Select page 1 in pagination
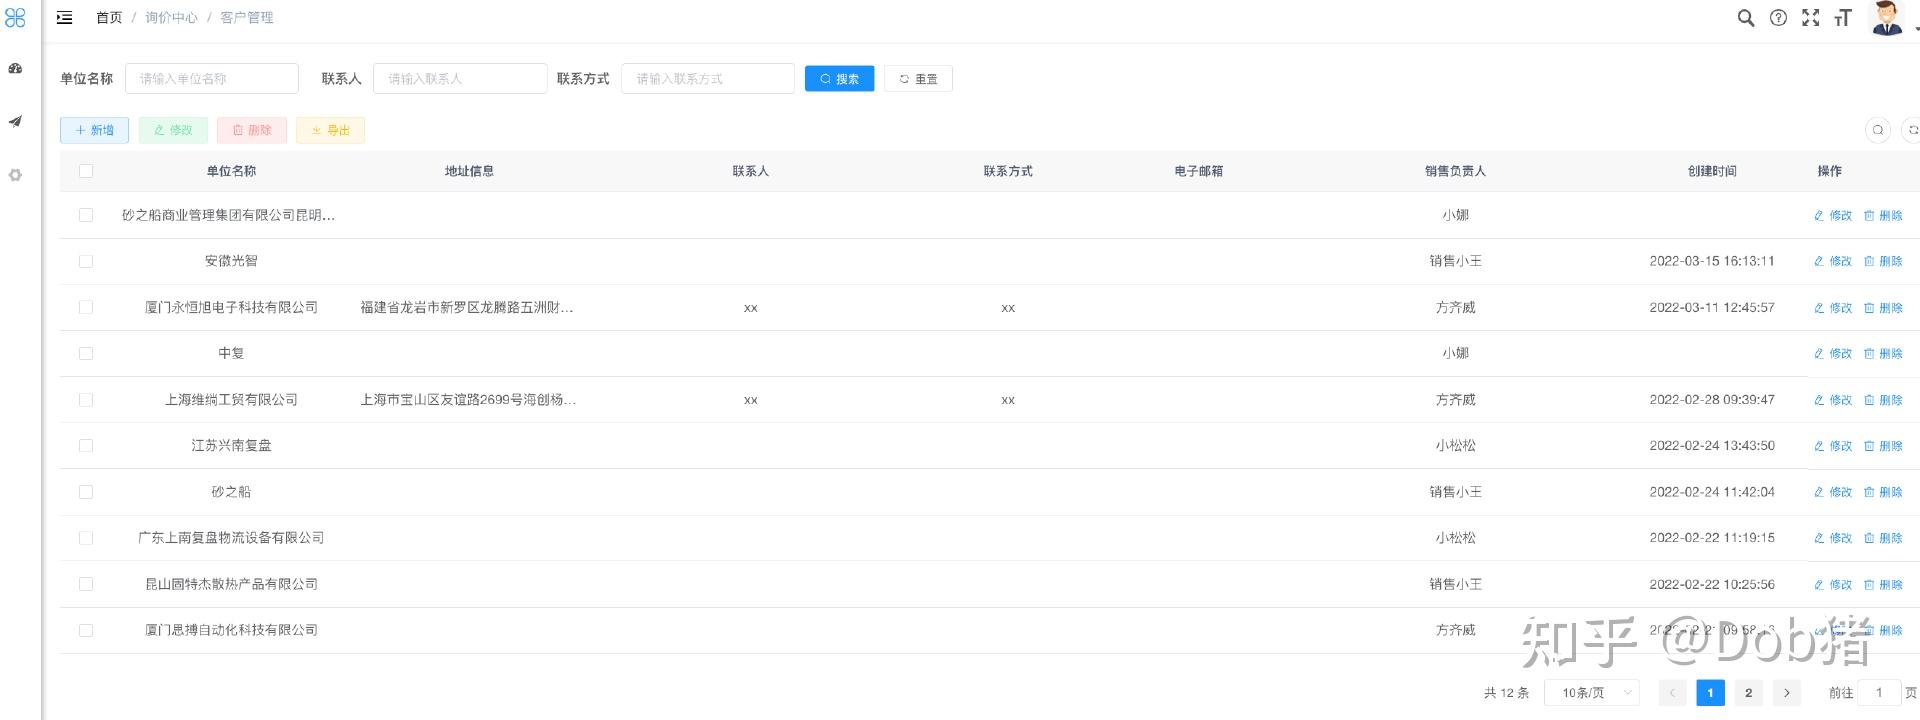This screenshot has height=720, width=1920. (1710, 693)
